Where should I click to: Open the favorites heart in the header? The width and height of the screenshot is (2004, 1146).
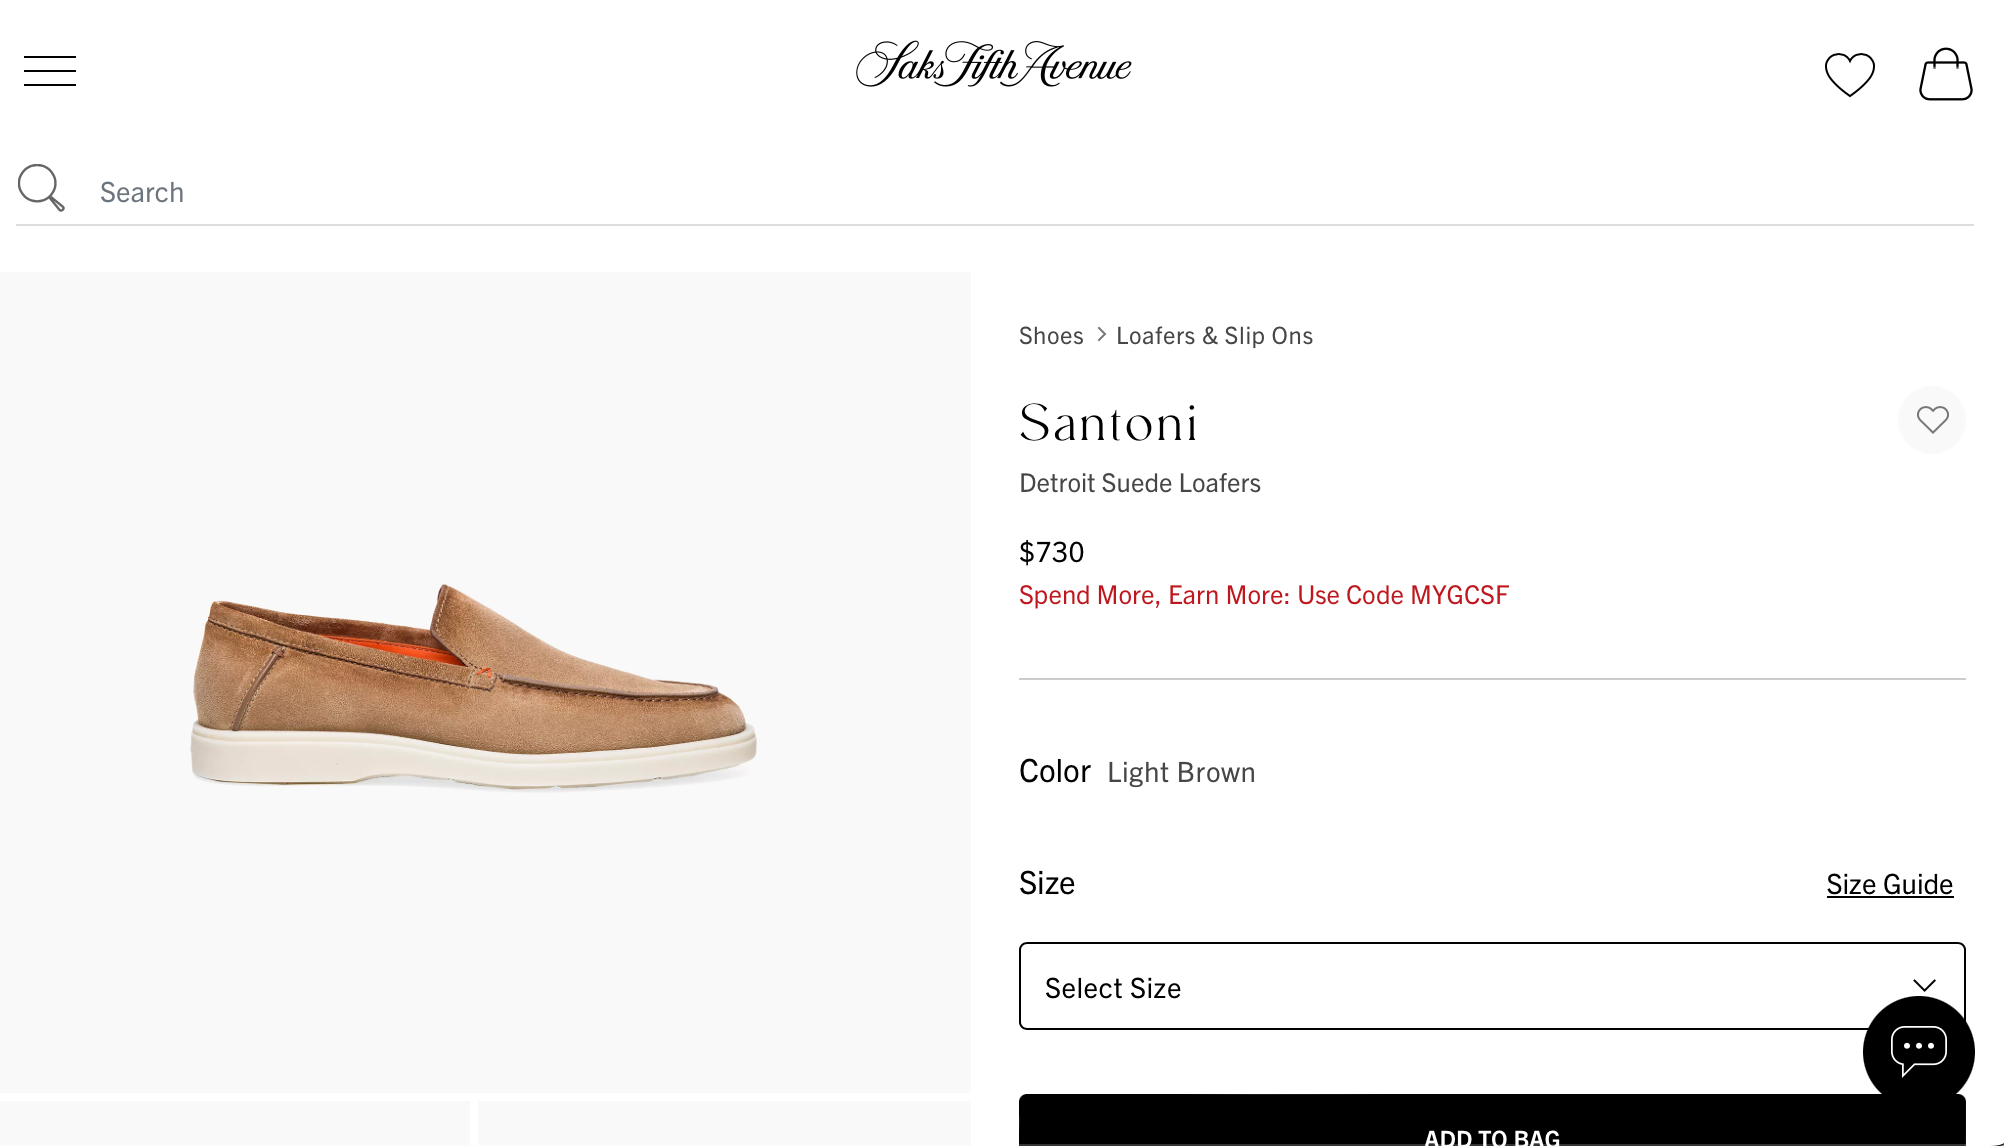point(1850,73)
